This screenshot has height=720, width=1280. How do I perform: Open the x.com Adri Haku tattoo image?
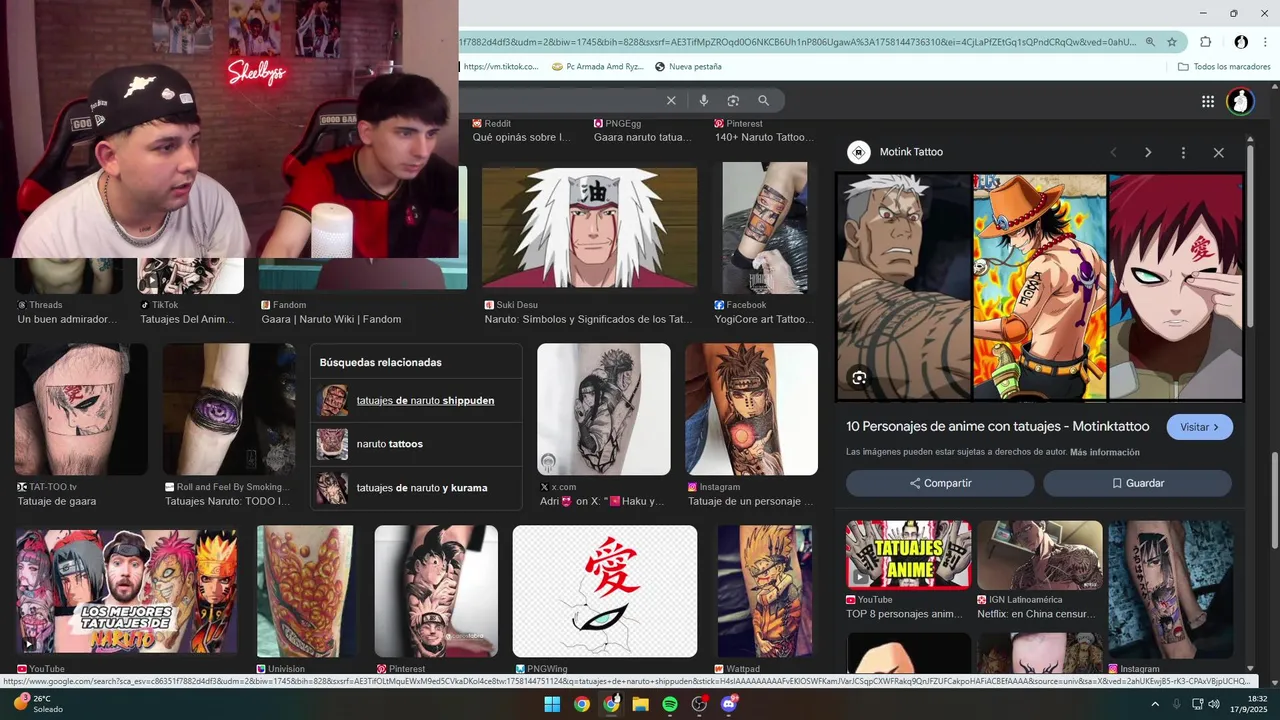[604, 409]
